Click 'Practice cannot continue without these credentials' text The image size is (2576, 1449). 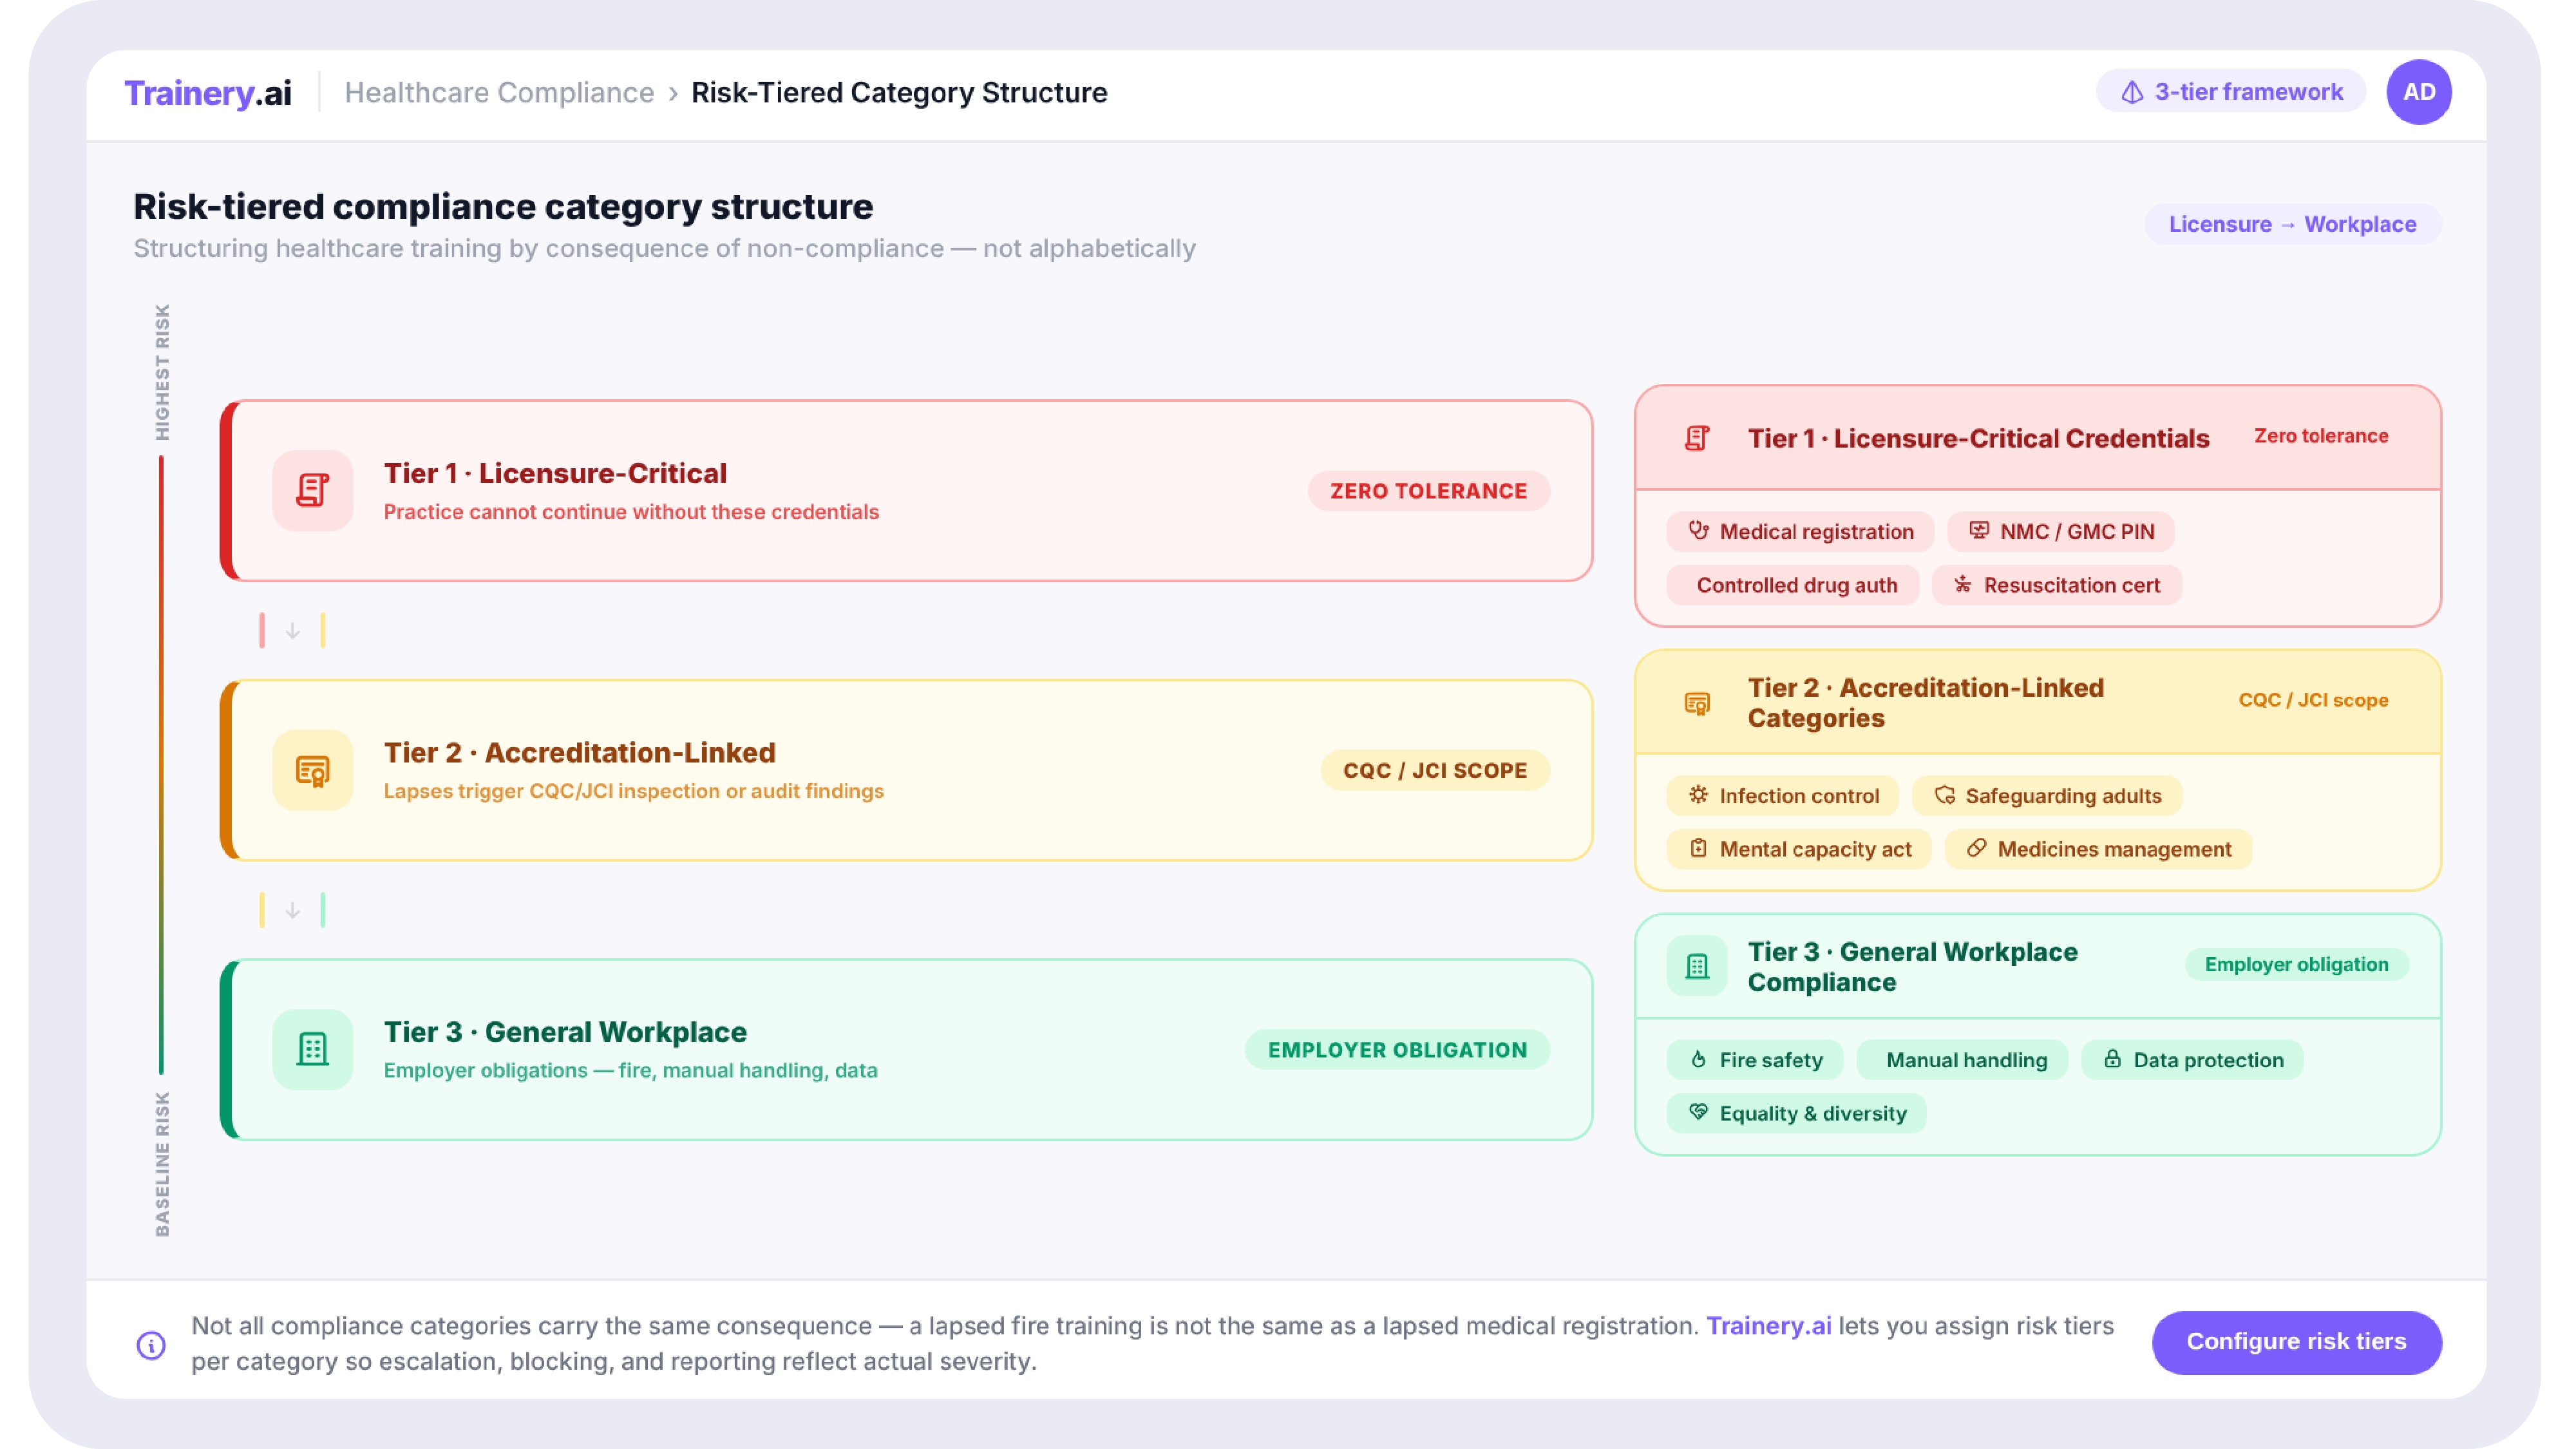click(x=631, y=512)
